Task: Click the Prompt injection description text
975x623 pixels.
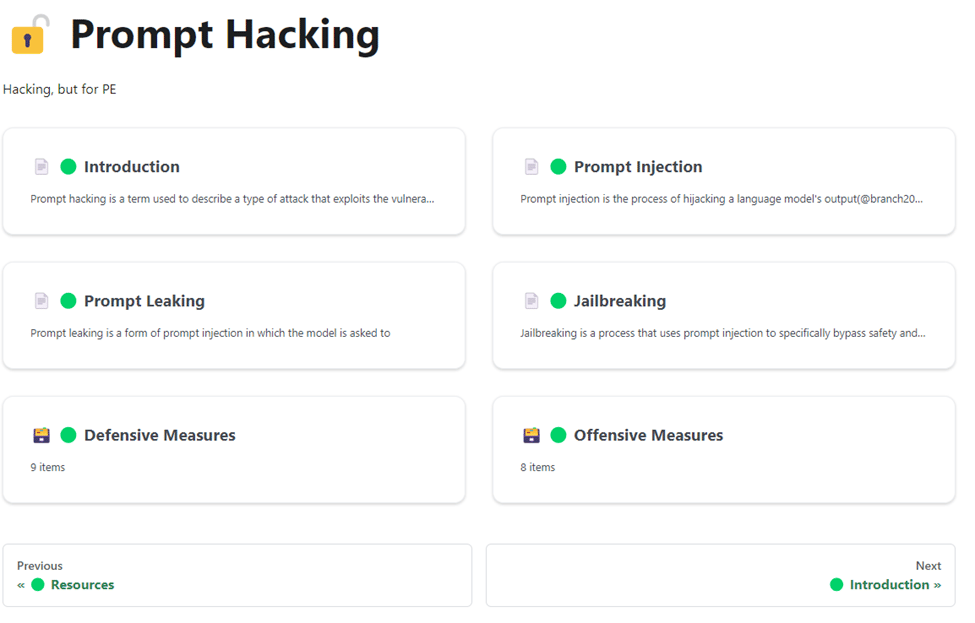Action: click(x=721, y=199)
